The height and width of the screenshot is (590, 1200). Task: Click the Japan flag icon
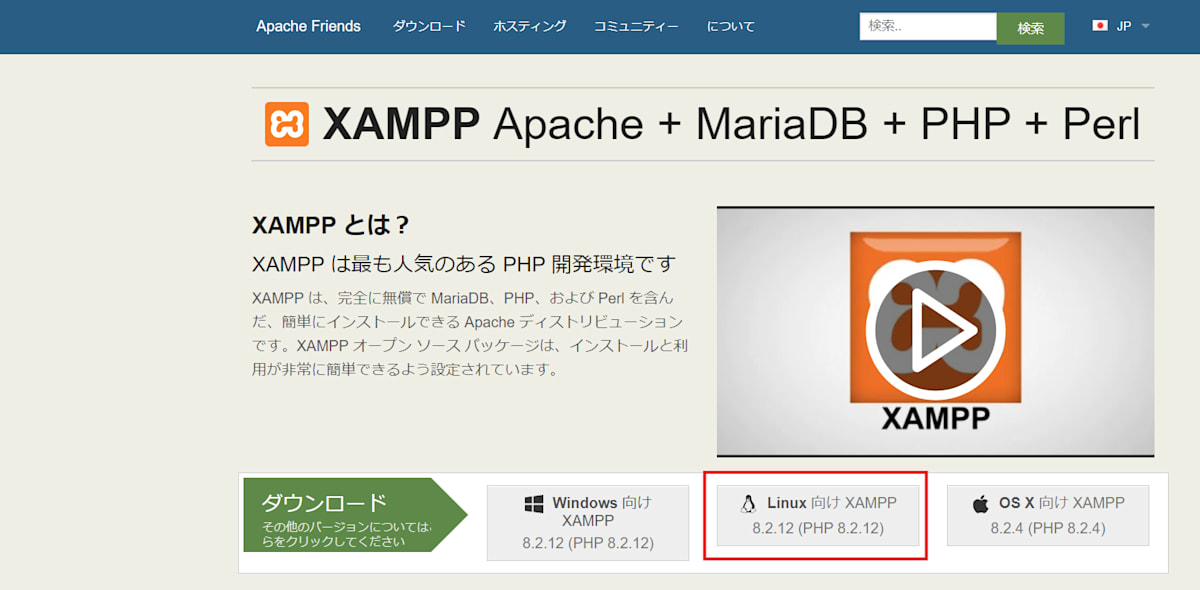(1100, 26)
